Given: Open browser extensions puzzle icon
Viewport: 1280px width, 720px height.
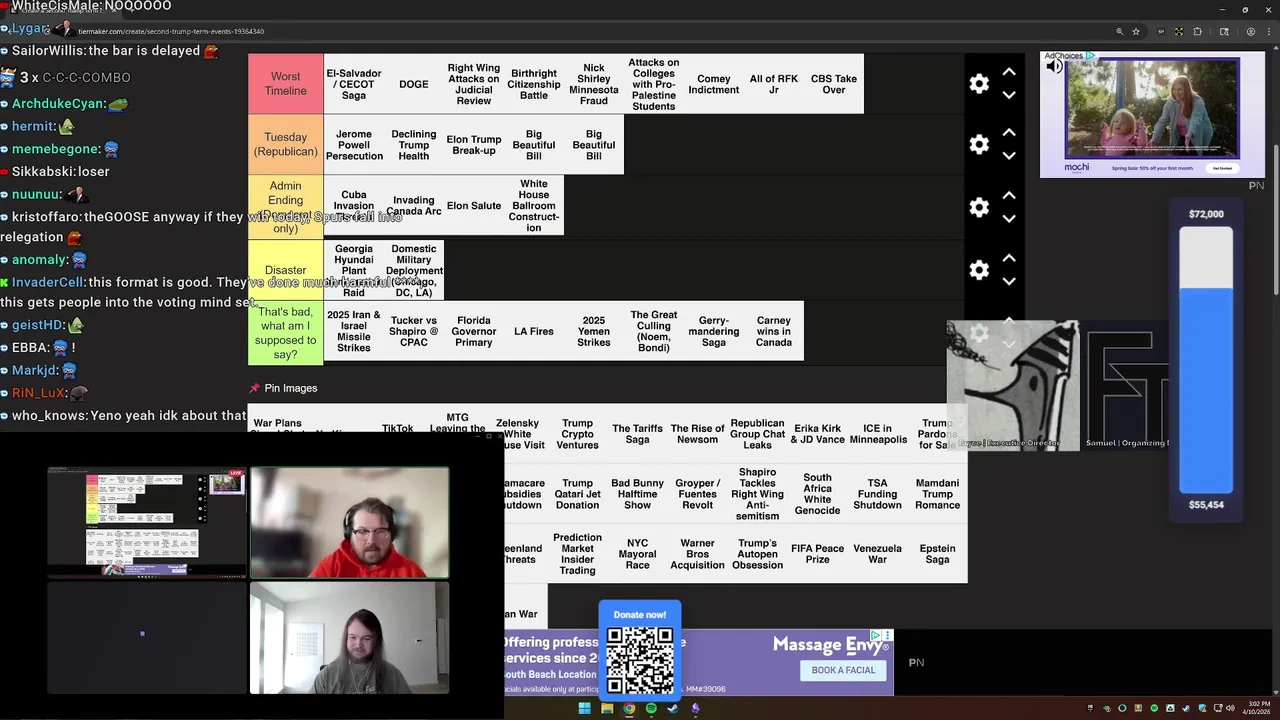Looking at the screenshot, I should 1200,31.
